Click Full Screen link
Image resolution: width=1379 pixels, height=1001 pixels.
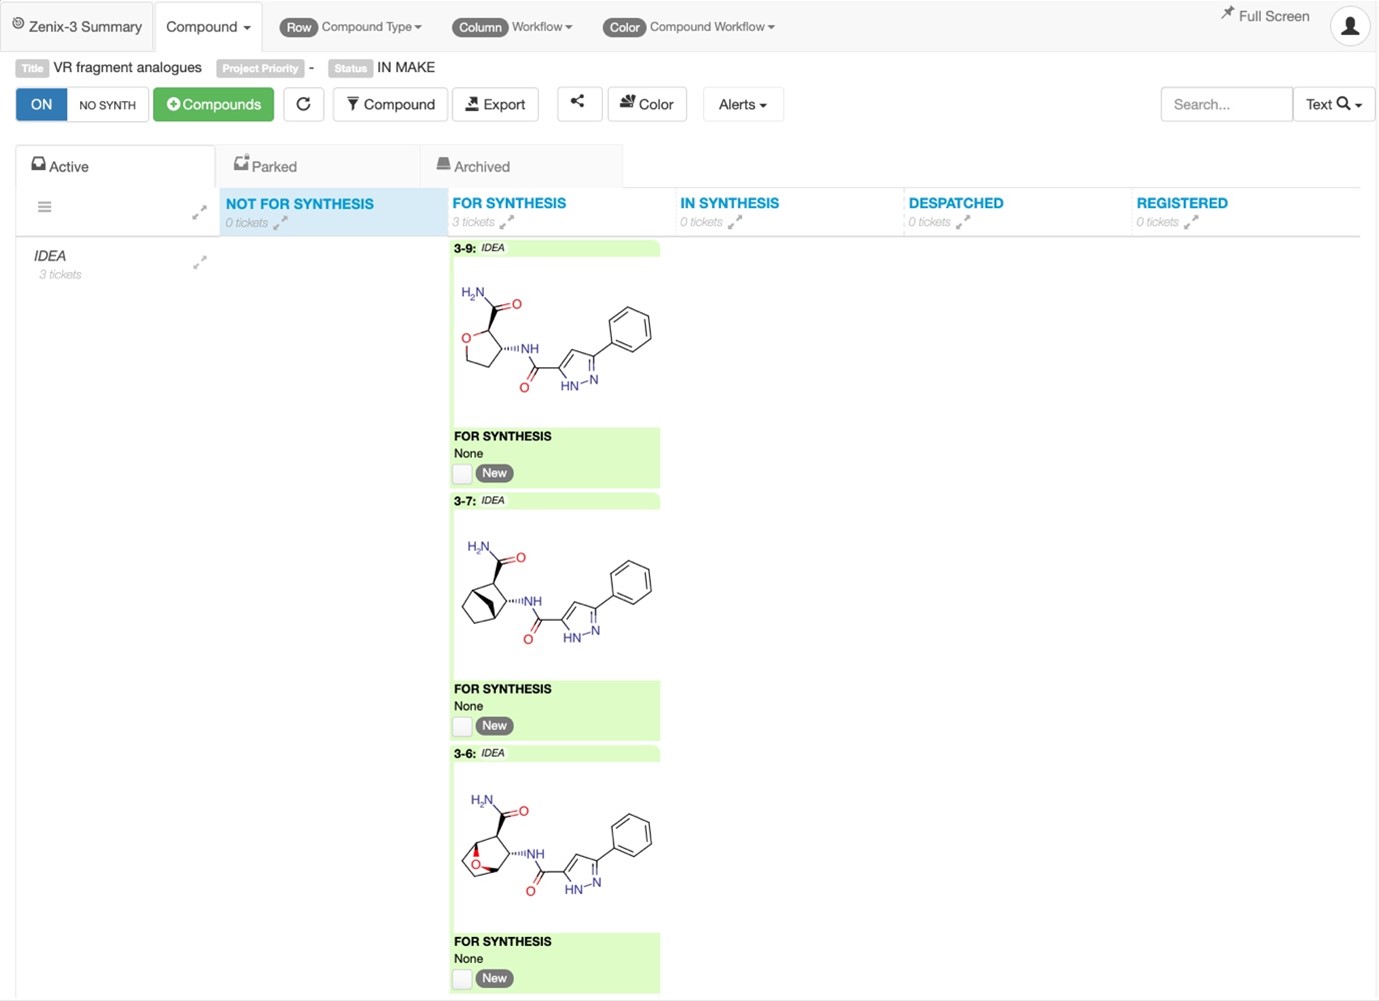coord(1273,16)
